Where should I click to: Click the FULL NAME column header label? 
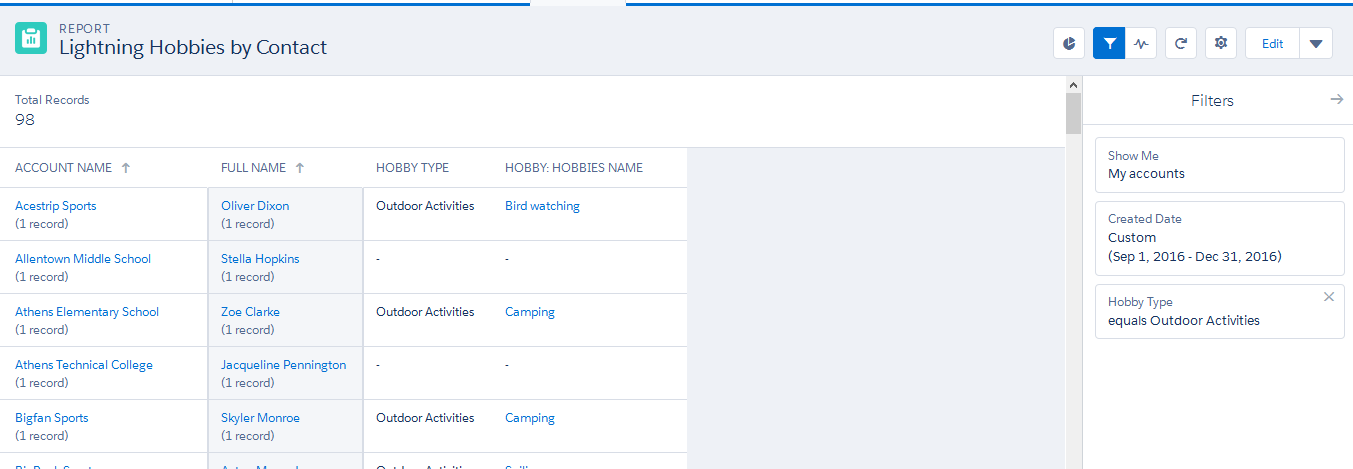[x=254, y=168]
